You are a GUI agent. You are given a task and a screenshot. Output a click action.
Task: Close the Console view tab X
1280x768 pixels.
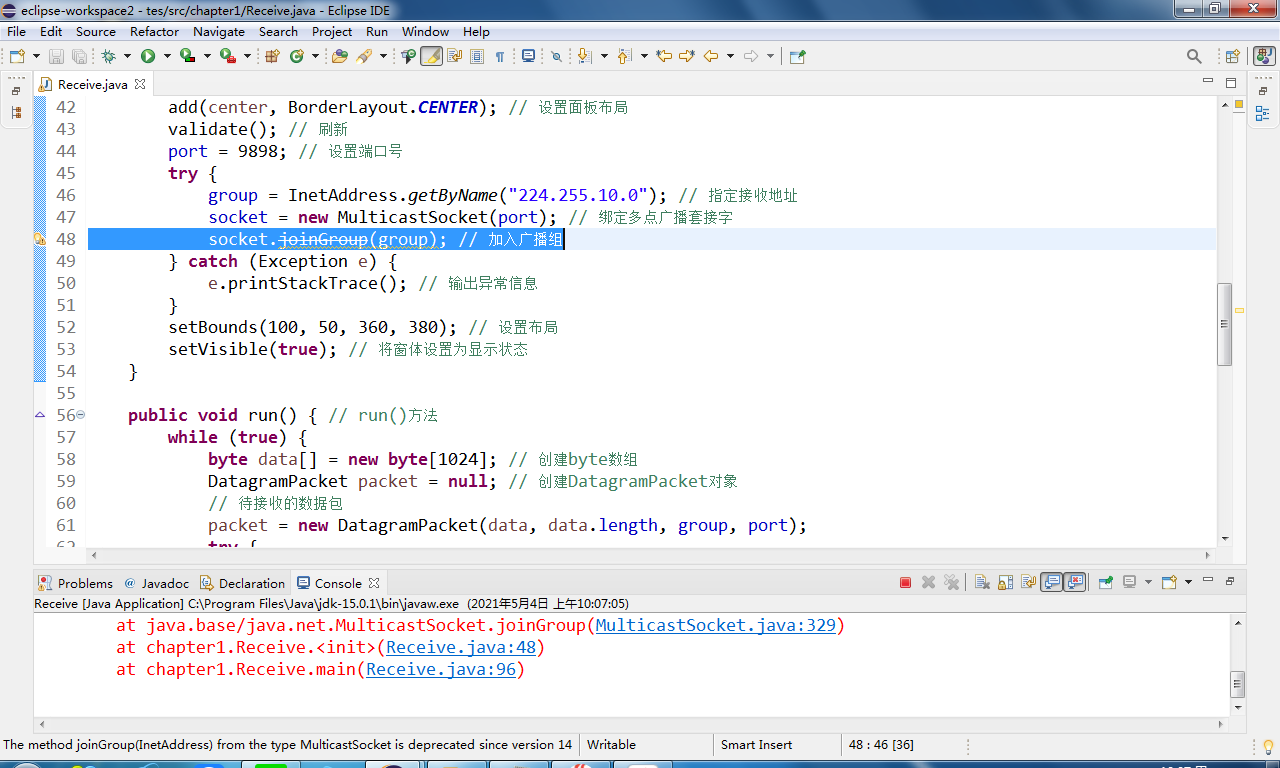click(374, 583)
